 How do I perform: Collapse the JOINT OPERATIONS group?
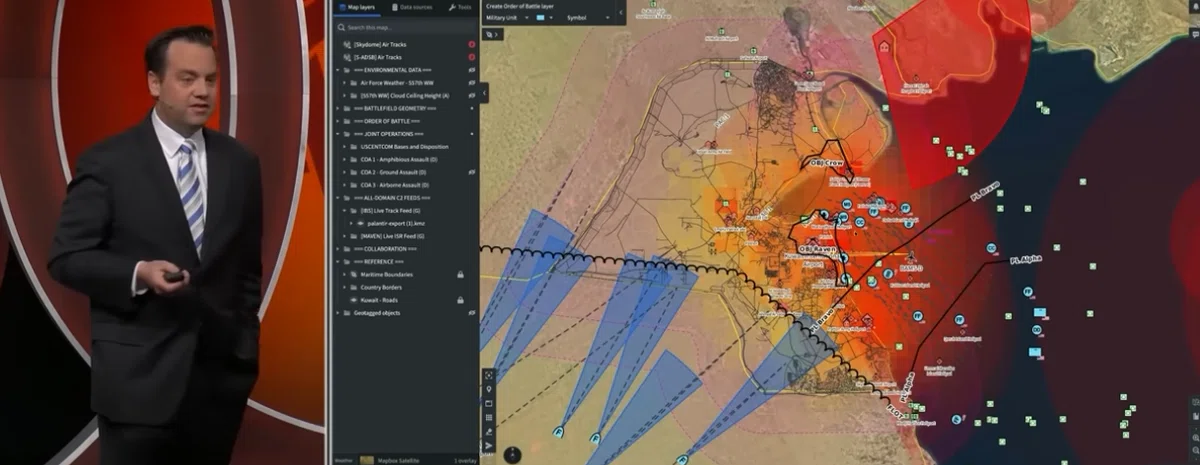[x=337, y=133]
